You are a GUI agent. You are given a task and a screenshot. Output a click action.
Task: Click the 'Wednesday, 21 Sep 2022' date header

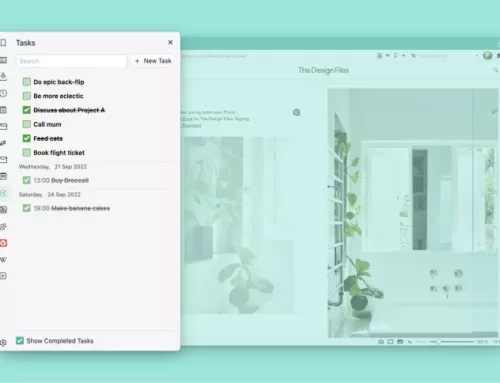click(53, 167)
